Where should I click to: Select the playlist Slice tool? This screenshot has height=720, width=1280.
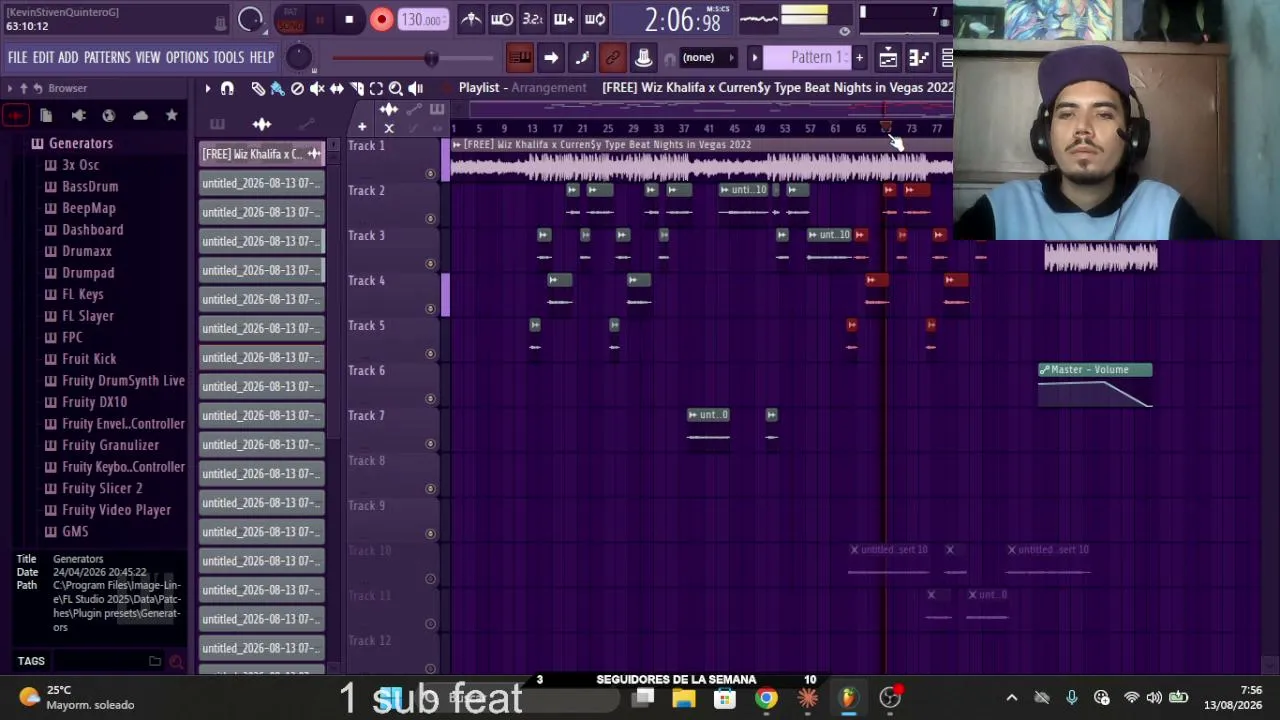[357, 88]
